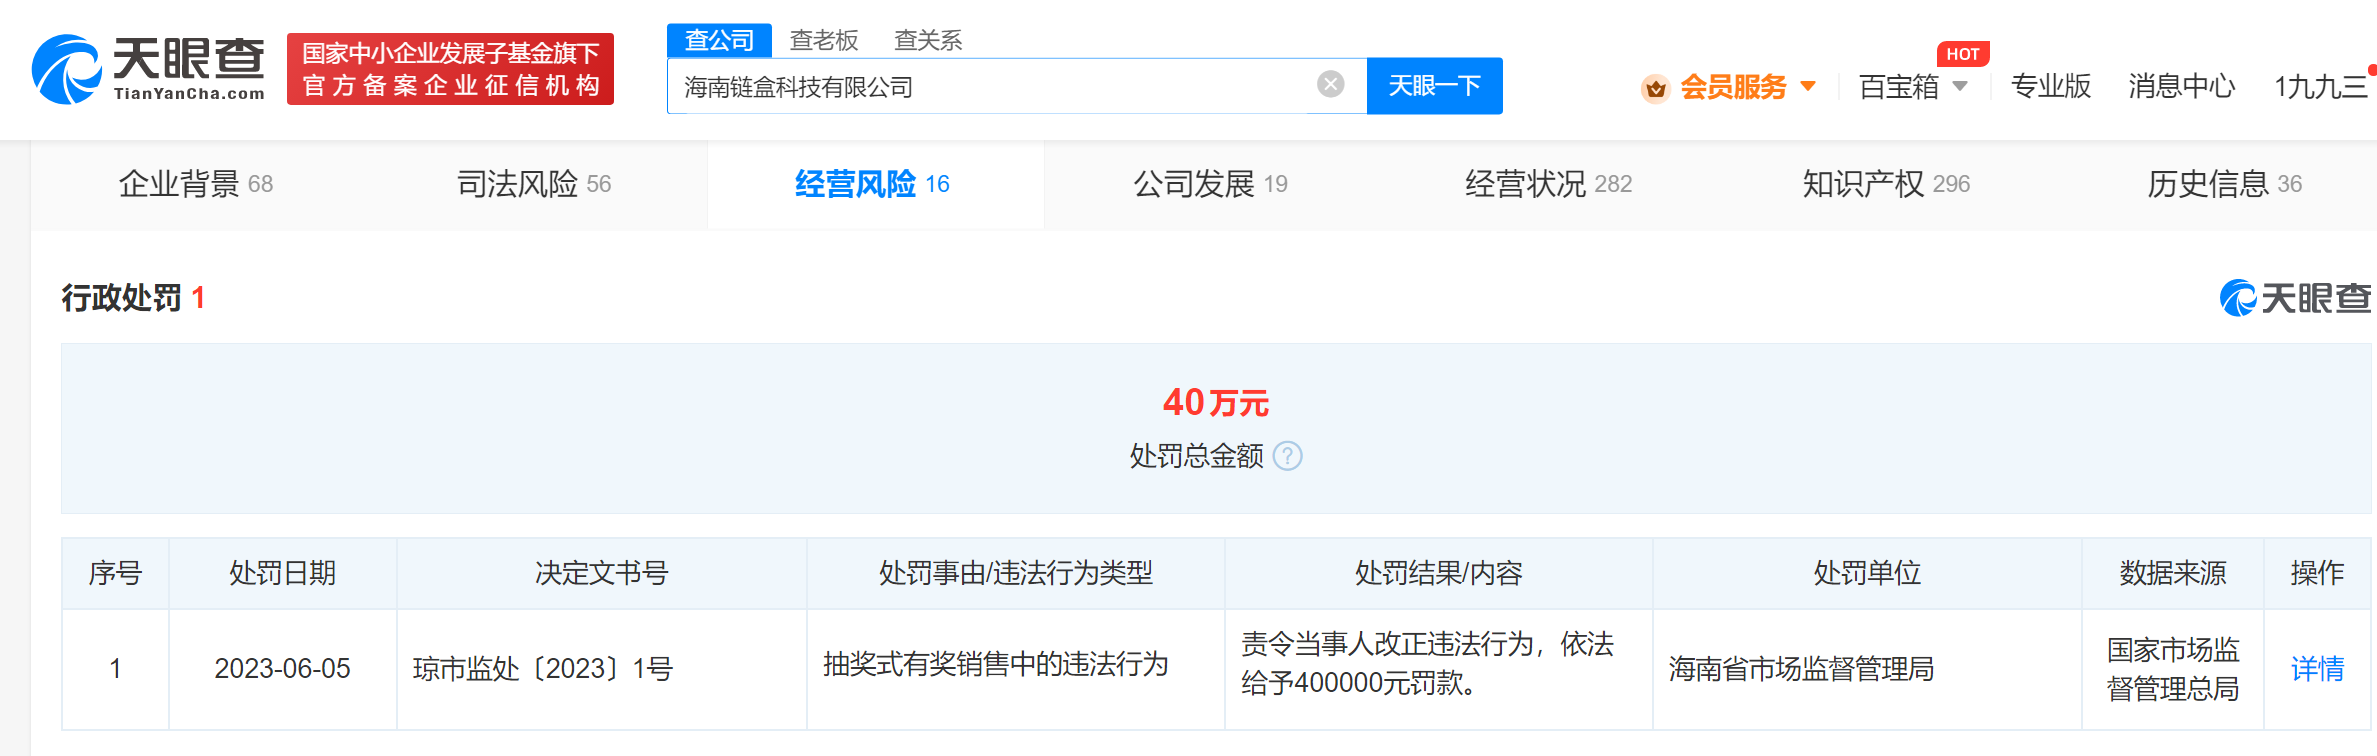Open 消息中心 link

pyautogui.click(x=2181, y=87)
